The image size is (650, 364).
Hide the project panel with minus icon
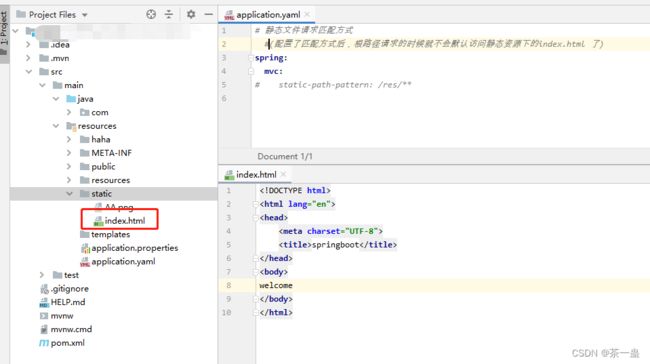point(209,15)
